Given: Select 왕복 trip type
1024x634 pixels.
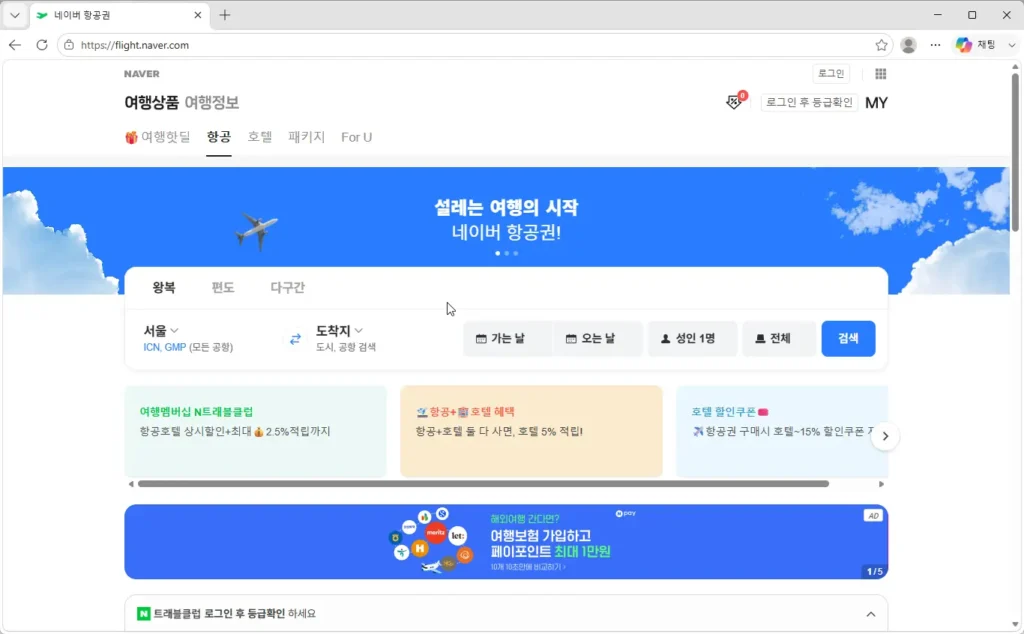Looking at the screenshot, I should click(164, 287).
